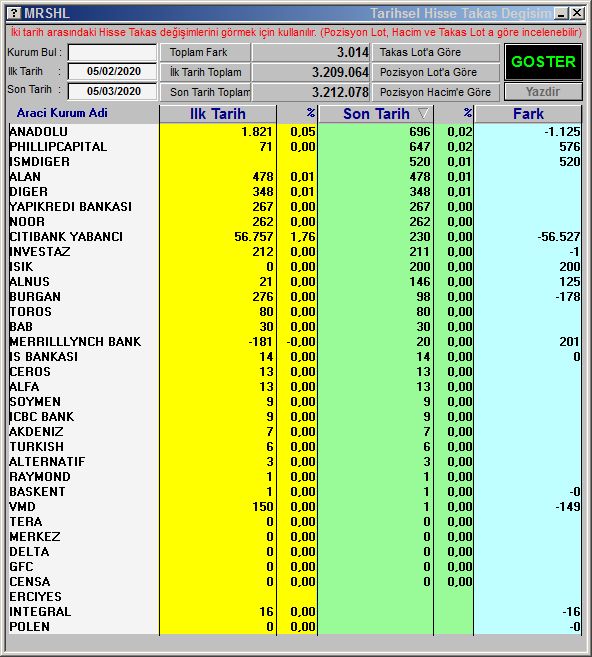Screen dimensions: 592x657
Task: Select the GFC row
Action: [x=295, y=567]
